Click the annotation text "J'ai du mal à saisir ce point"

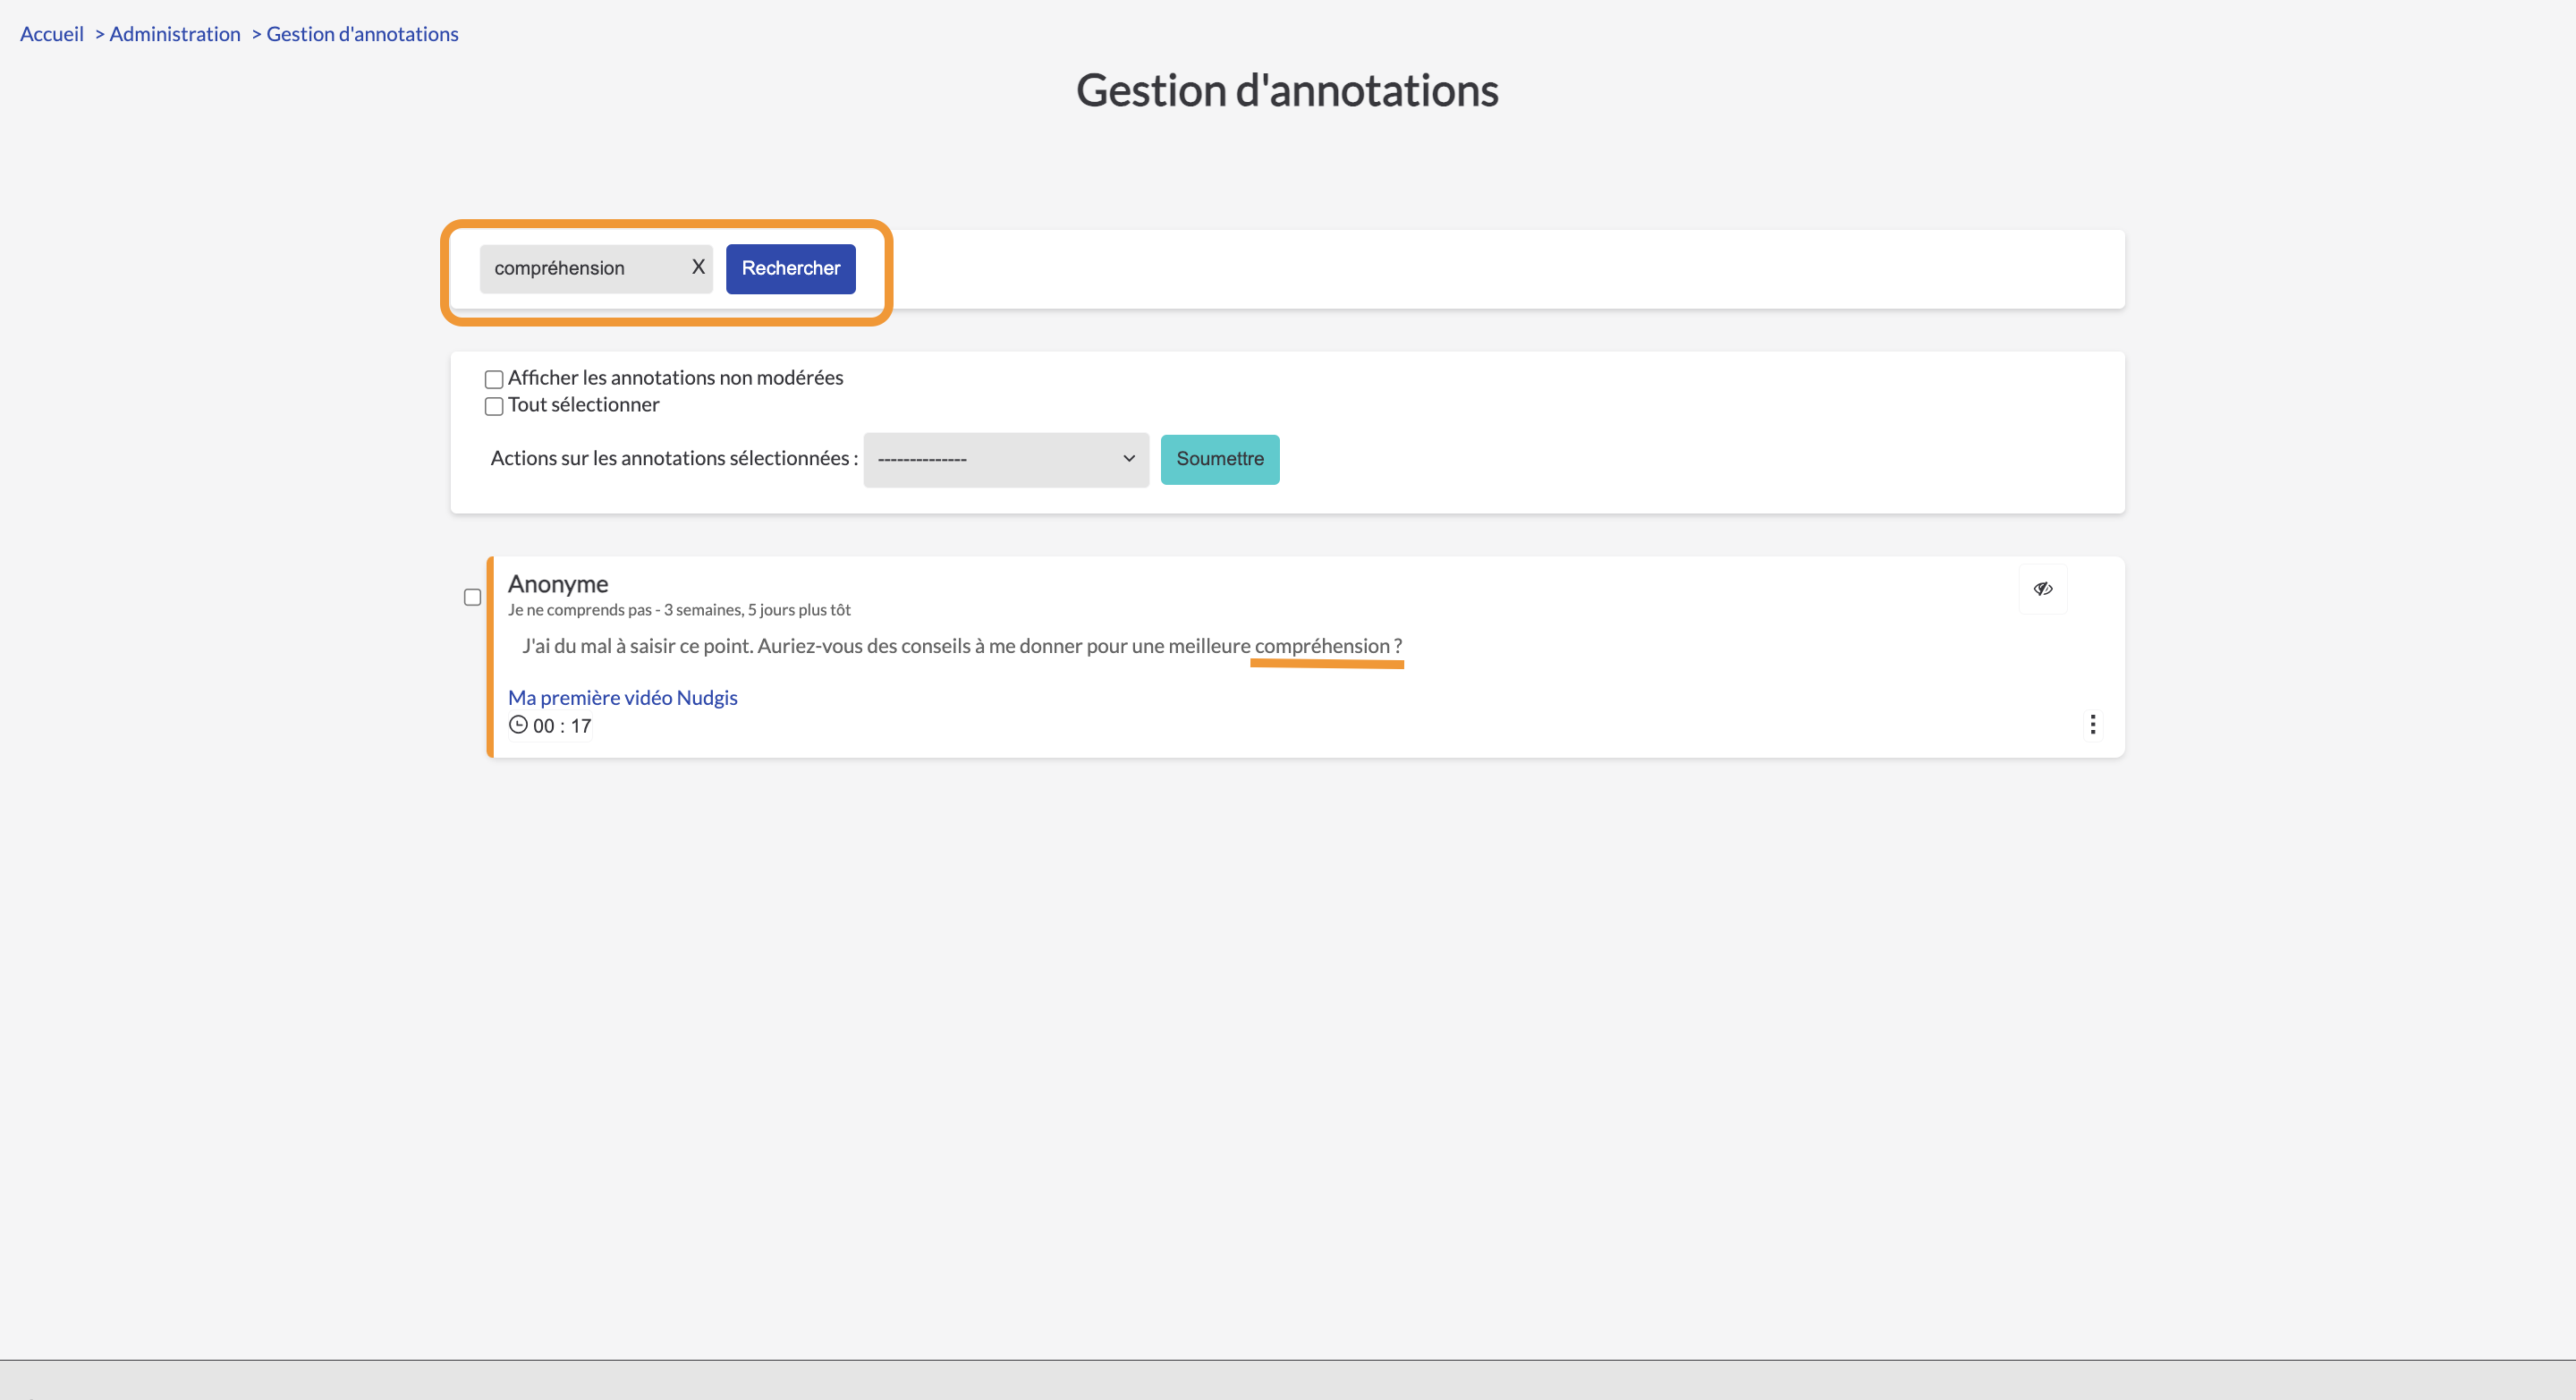637,646
